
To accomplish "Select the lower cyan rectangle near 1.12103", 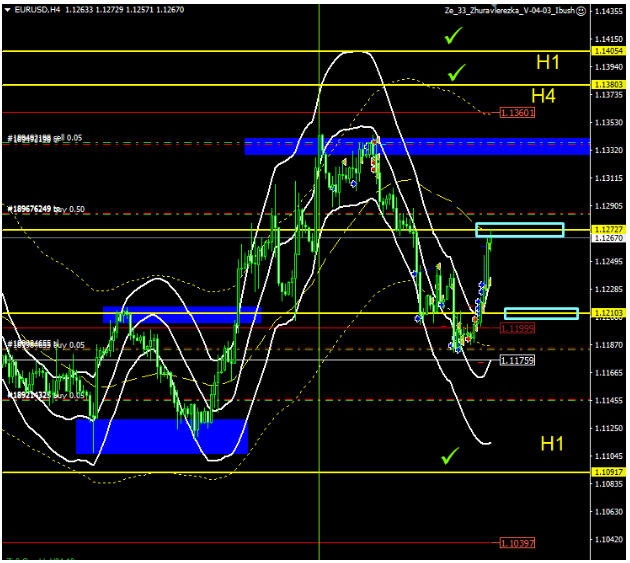I will click(541, 314).
